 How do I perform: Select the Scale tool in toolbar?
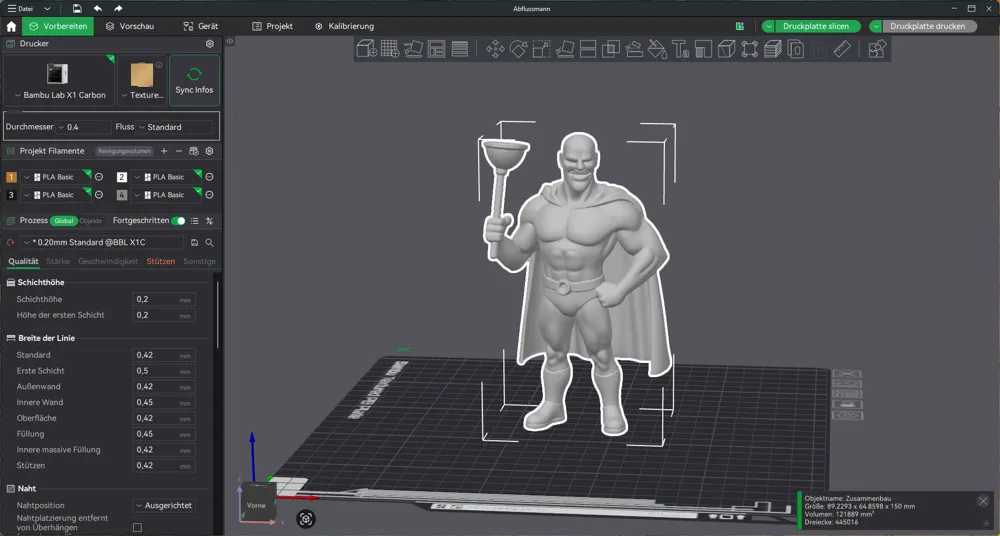click(x=541, y=49)
